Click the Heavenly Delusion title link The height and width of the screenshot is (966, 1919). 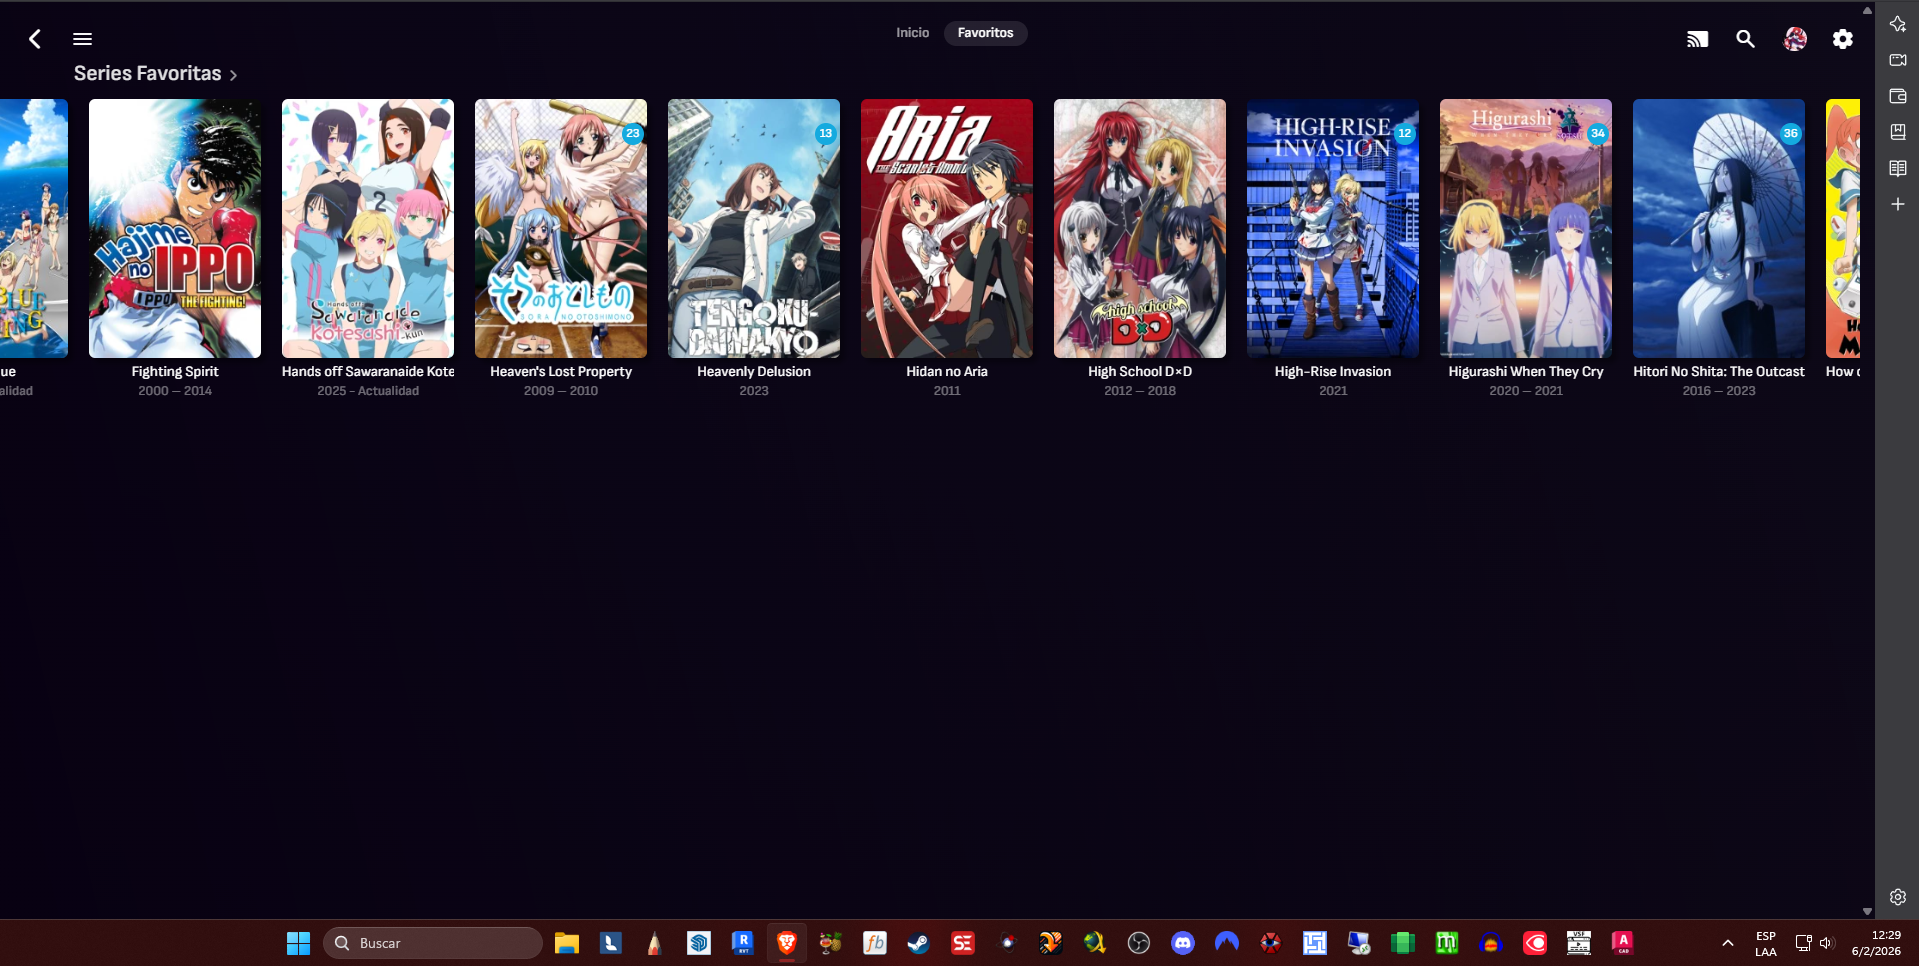tap(754, 371)
